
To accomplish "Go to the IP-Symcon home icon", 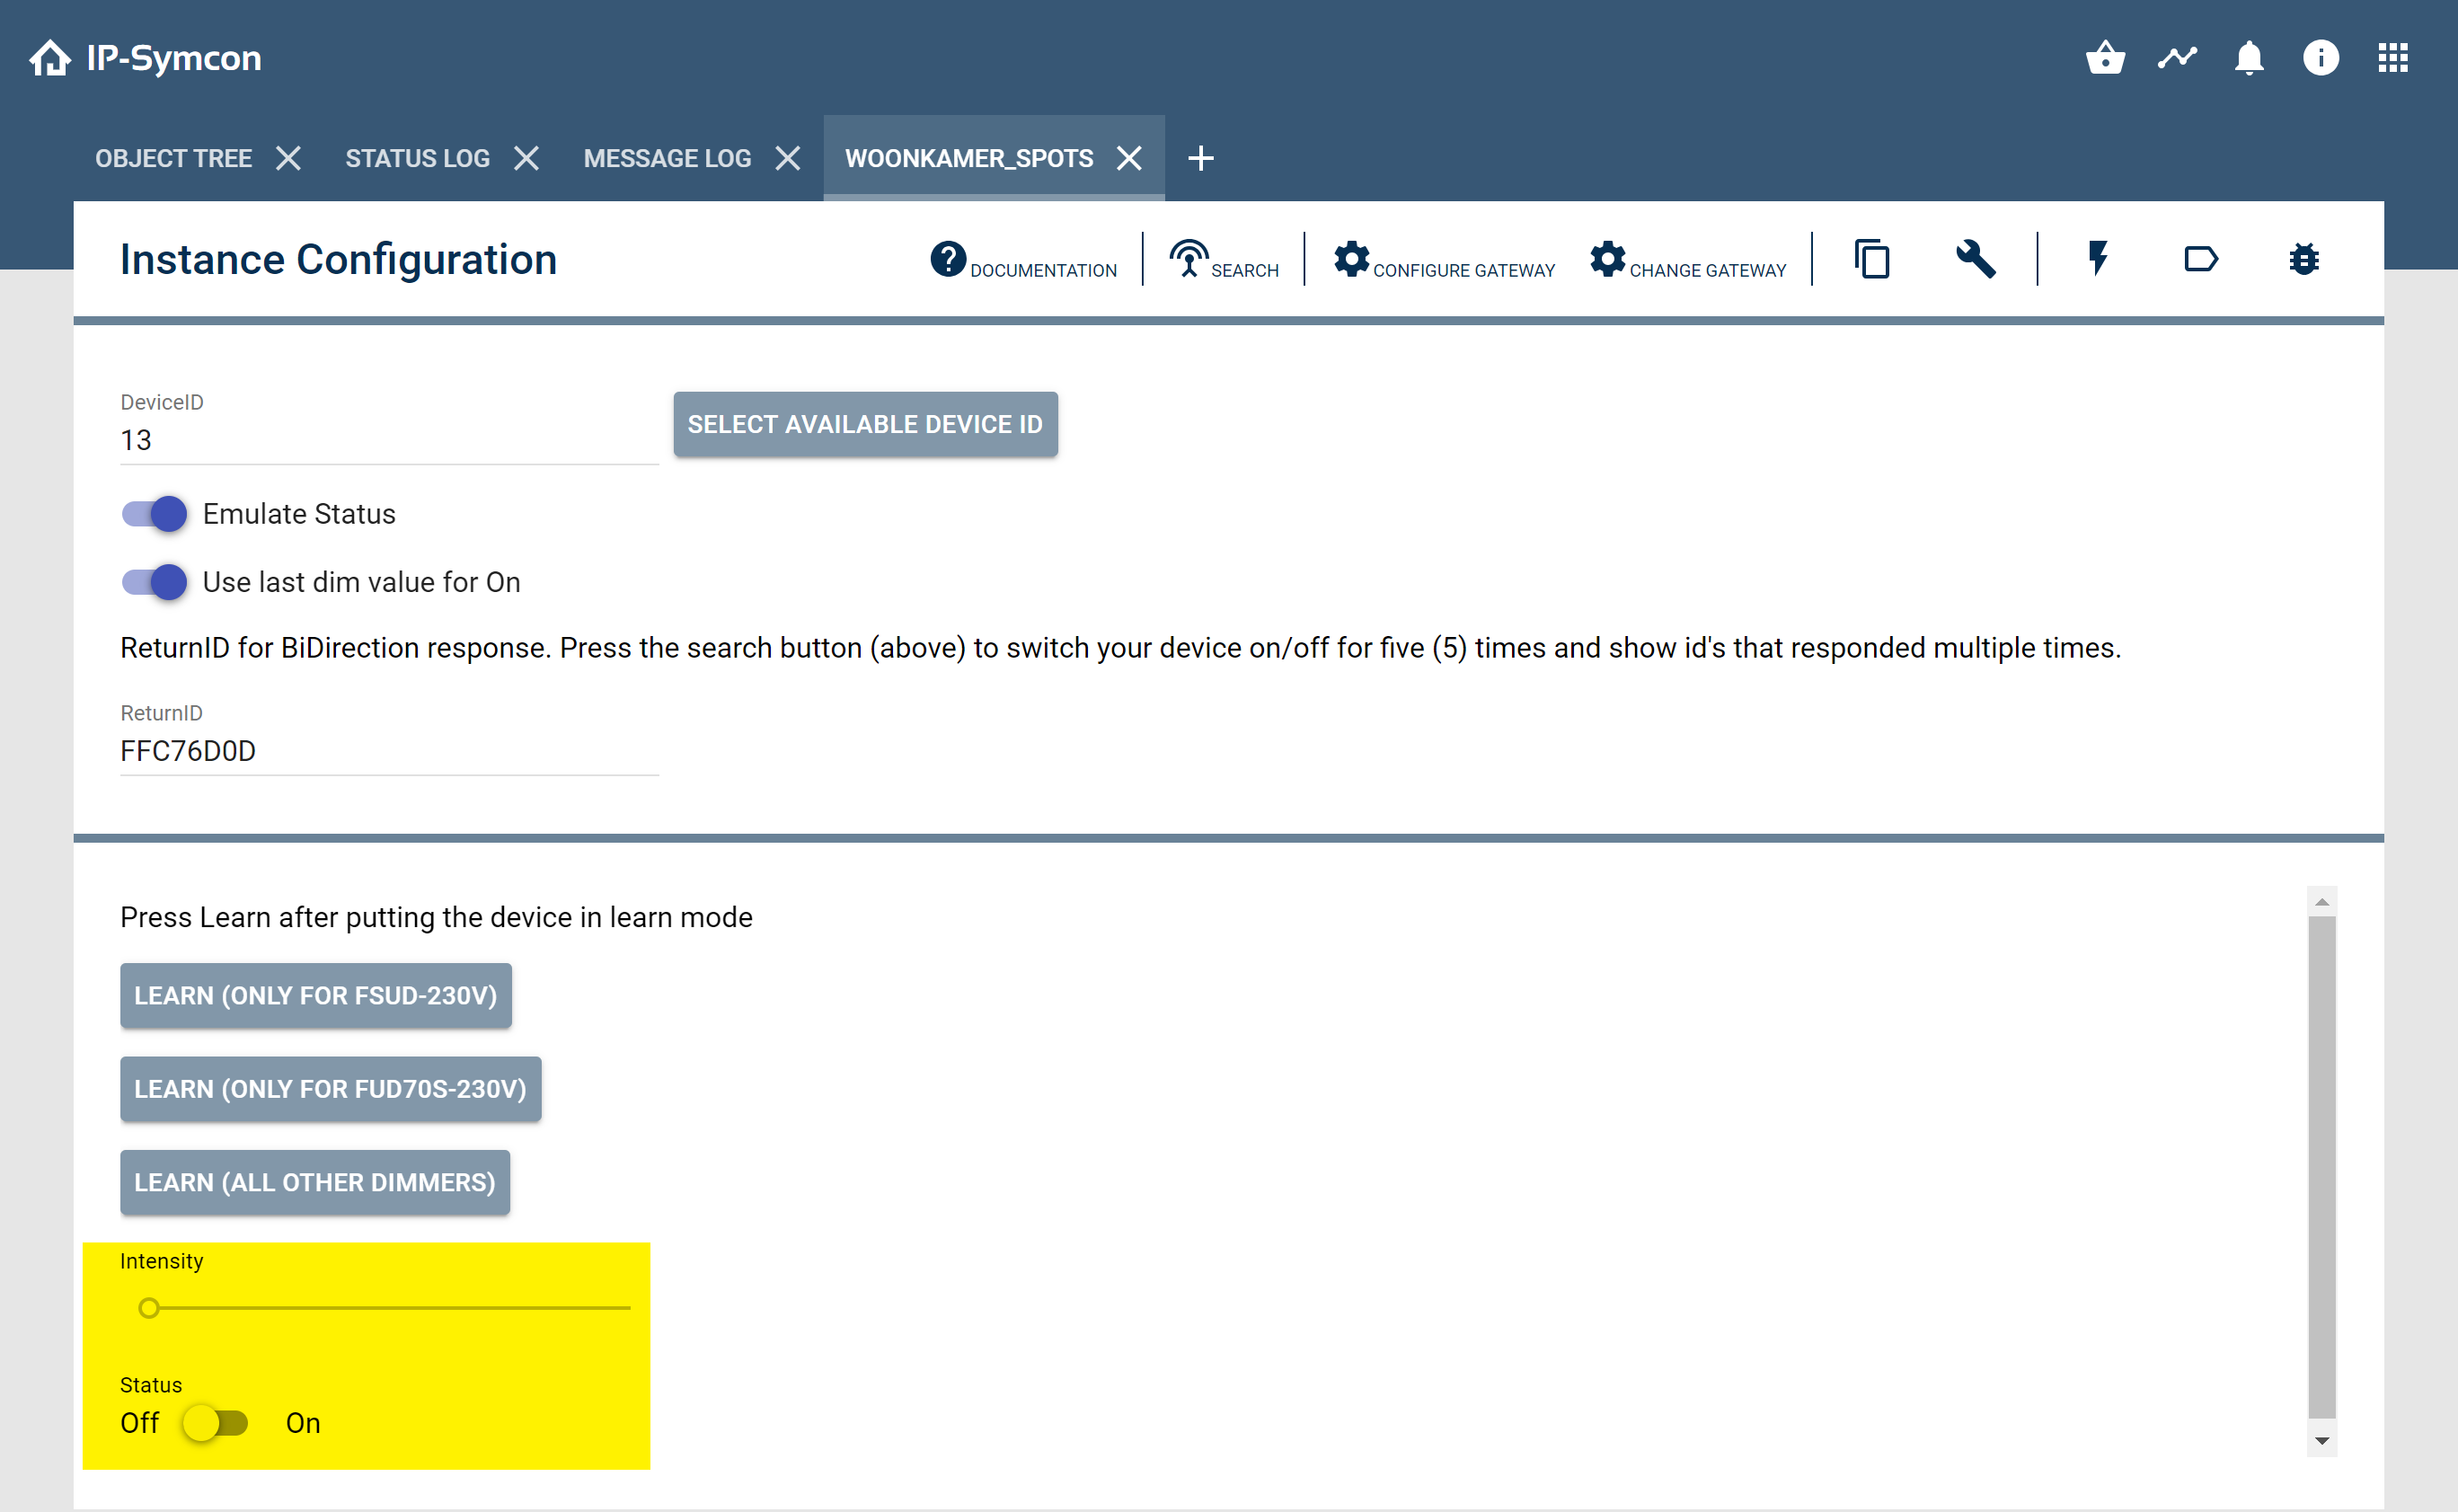I will (50, 58).
